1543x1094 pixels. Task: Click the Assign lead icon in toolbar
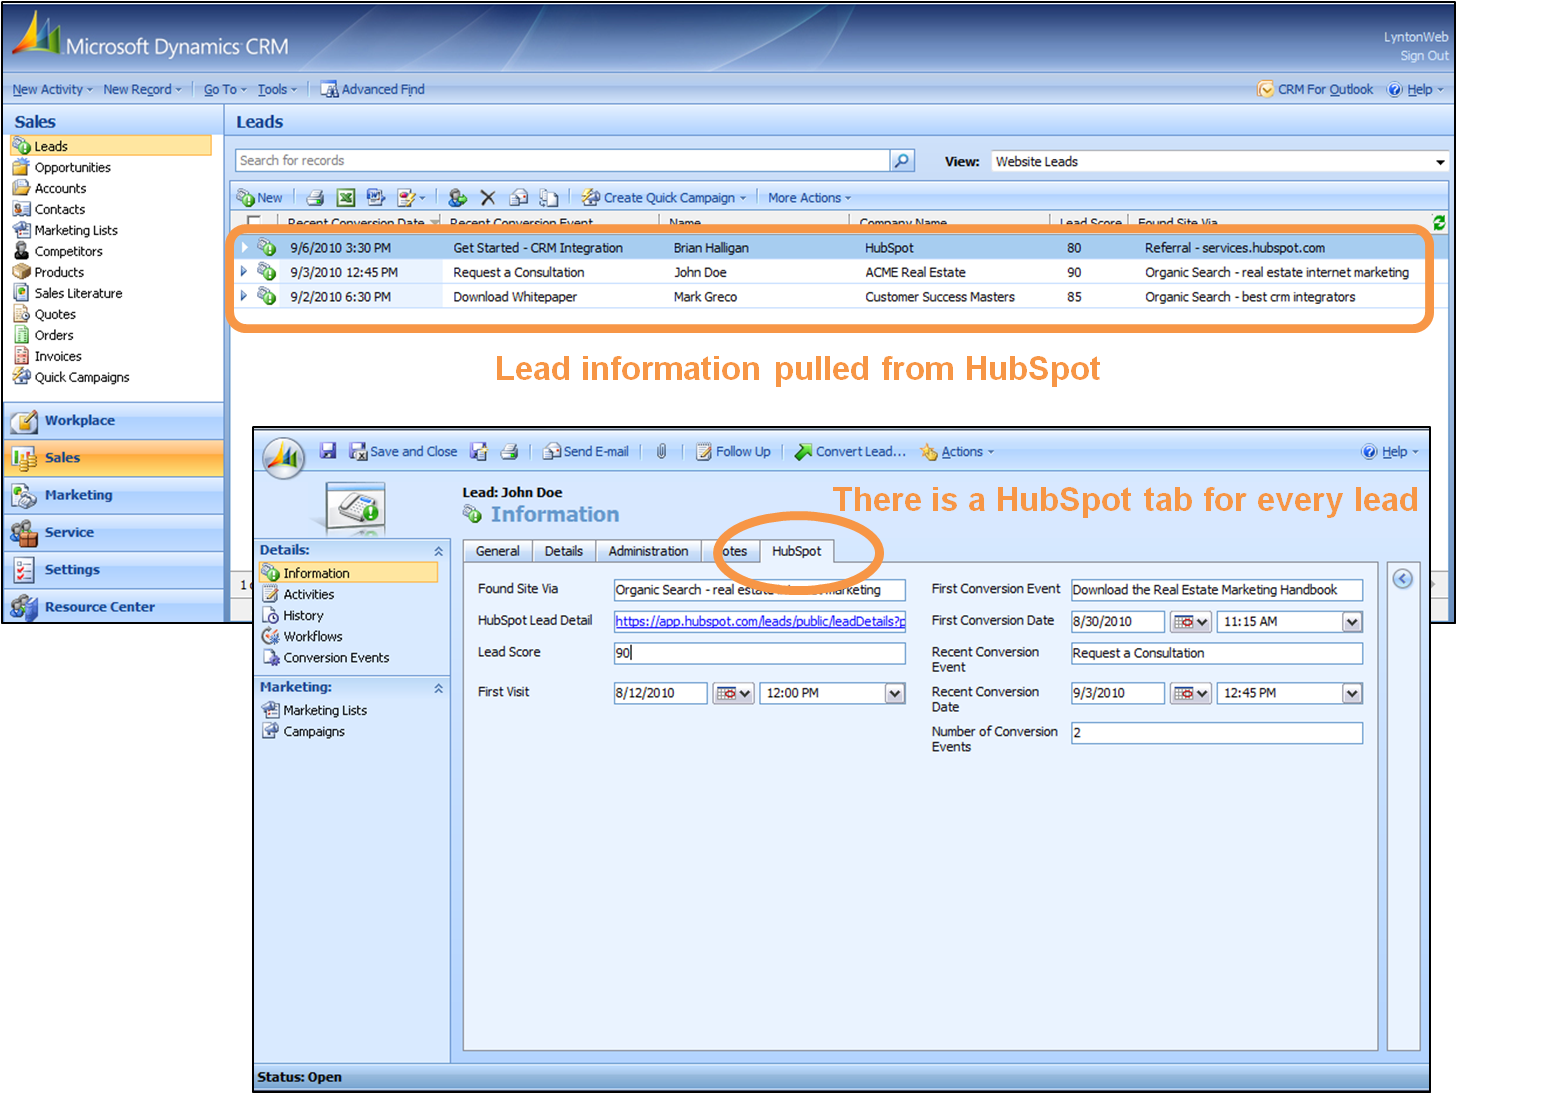point(457,198)
